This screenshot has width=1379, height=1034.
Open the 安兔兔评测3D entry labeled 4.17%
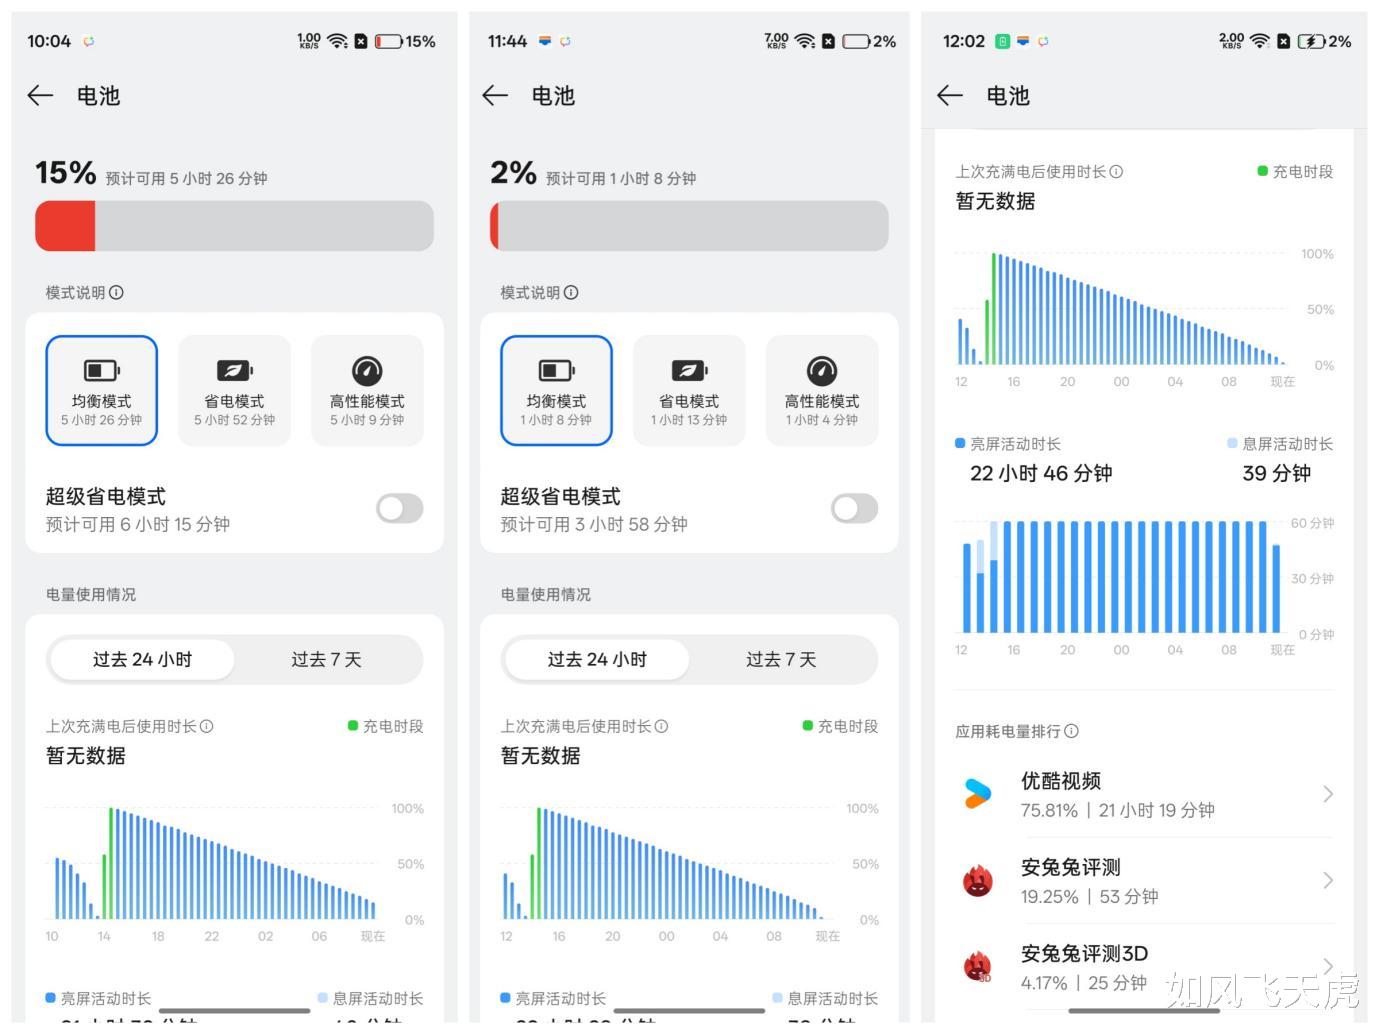(1145, 967)
